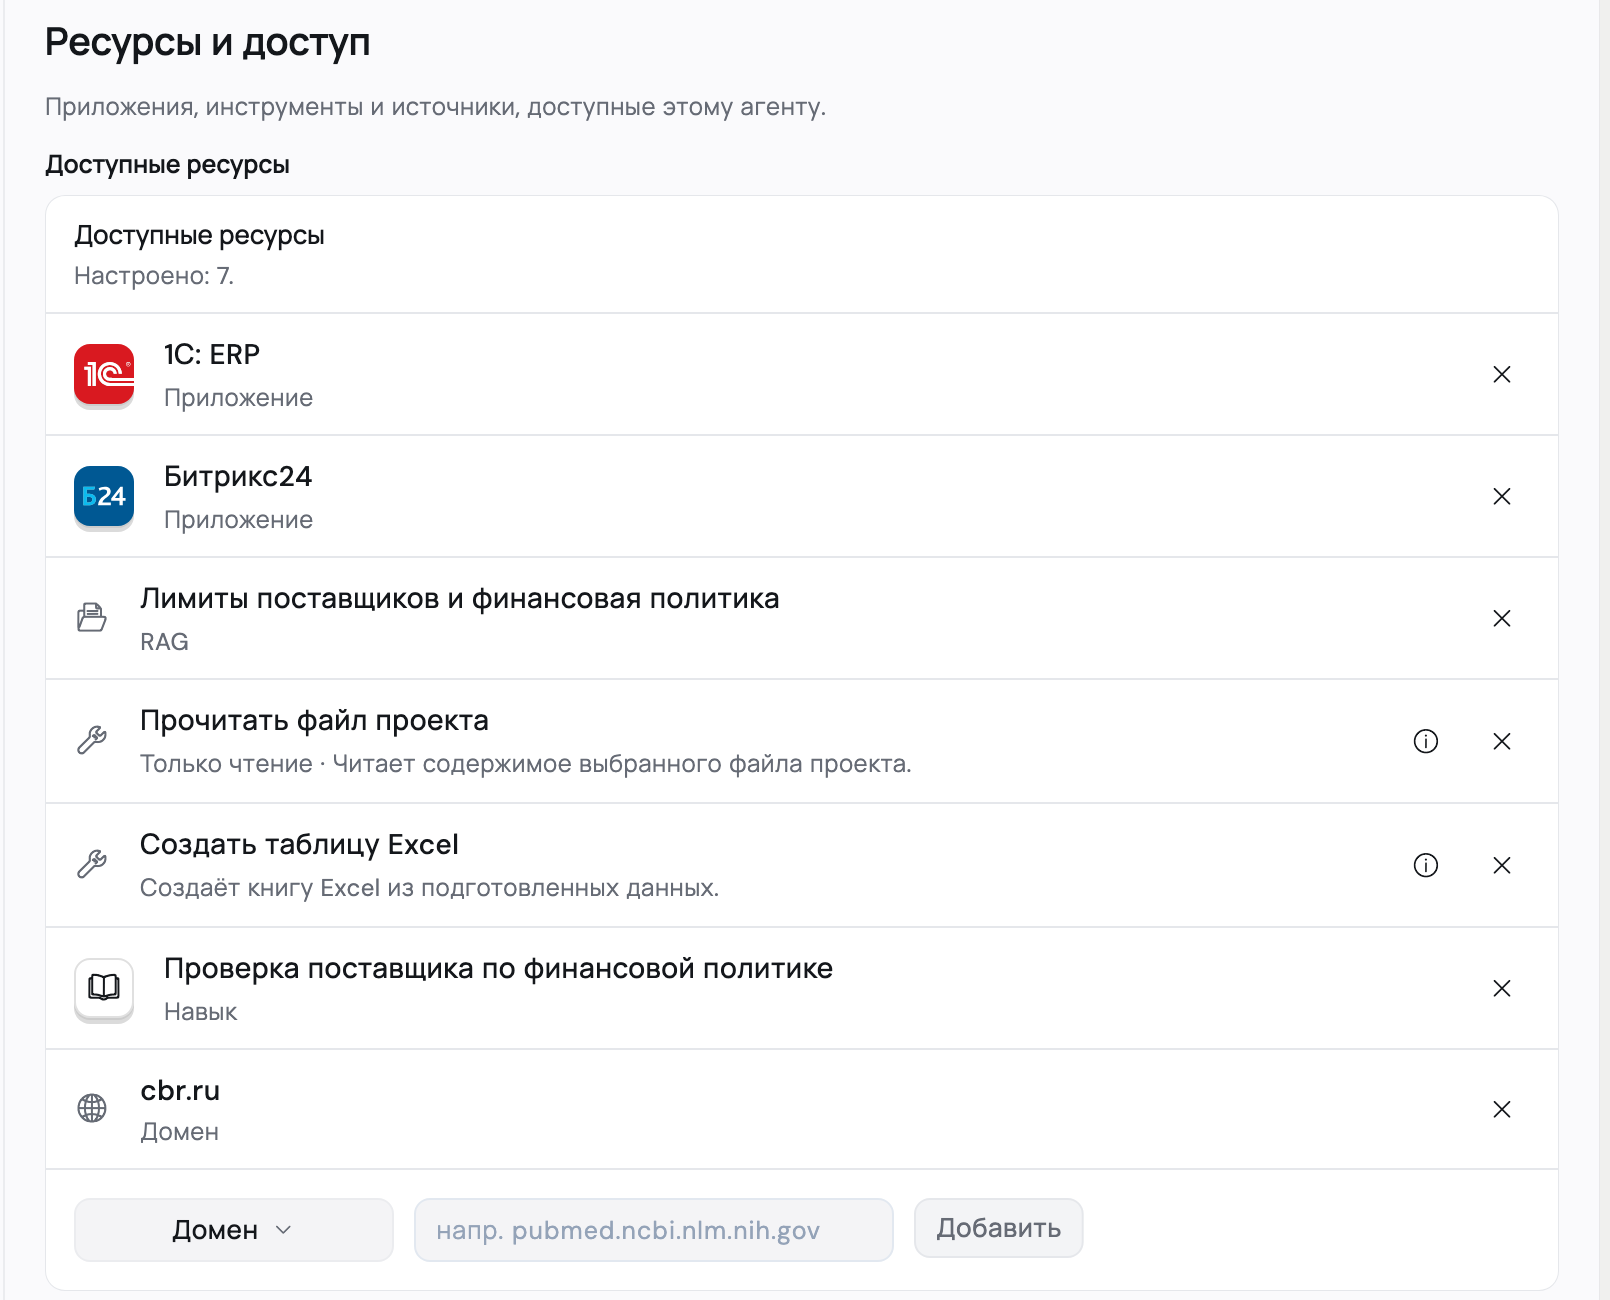Remove the Создать таблицу Excel tool
The height and width of the screenshot is (1300, 1610).
click(1502, 865)
